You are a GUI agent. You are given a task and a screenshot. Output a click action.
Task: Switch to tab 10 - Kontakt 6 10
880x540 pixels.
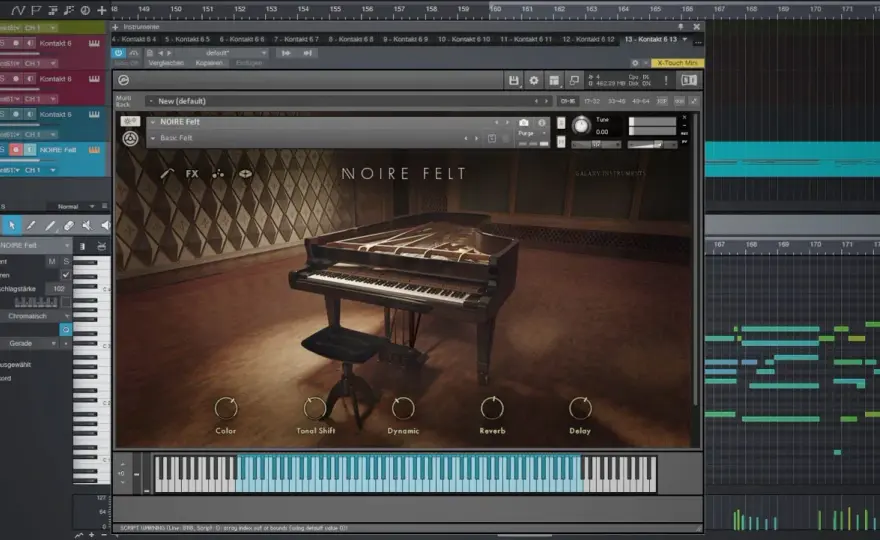click(464, 39)
